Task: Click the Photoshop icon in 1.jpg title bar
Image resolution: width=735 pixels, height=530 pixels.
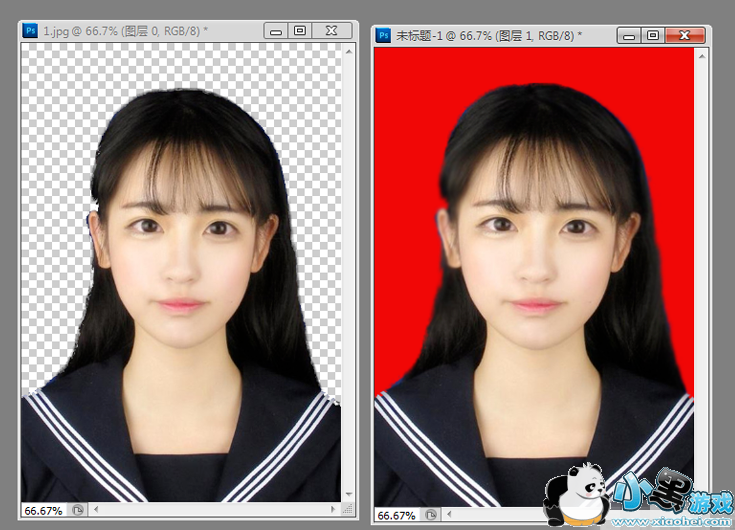Action: click(31, 31)
